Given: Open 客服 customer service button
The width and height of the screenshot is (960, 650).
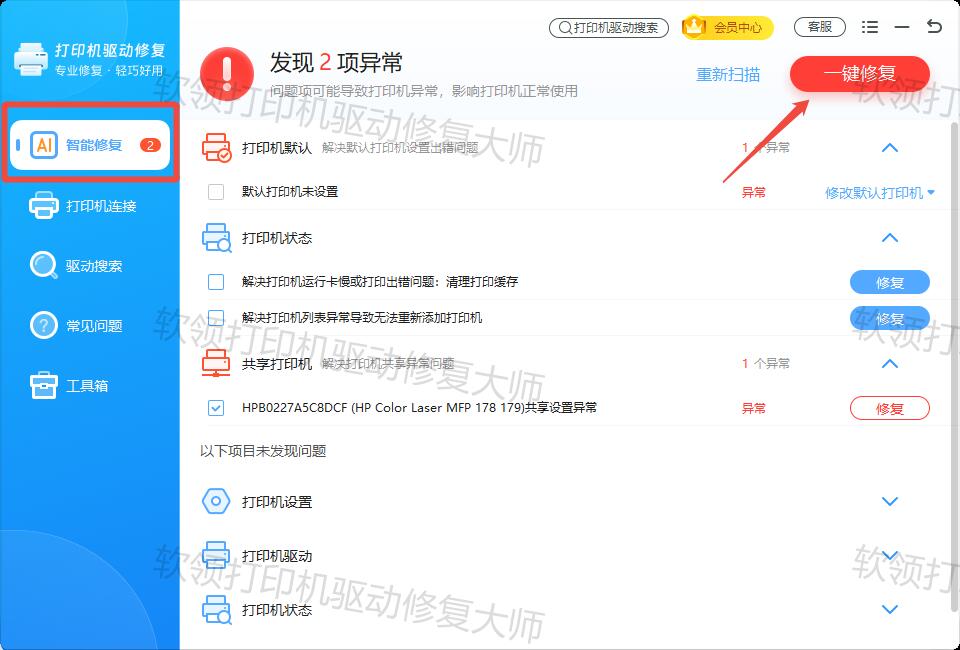Looking at the screenshot, I should [x=820, y=27].
